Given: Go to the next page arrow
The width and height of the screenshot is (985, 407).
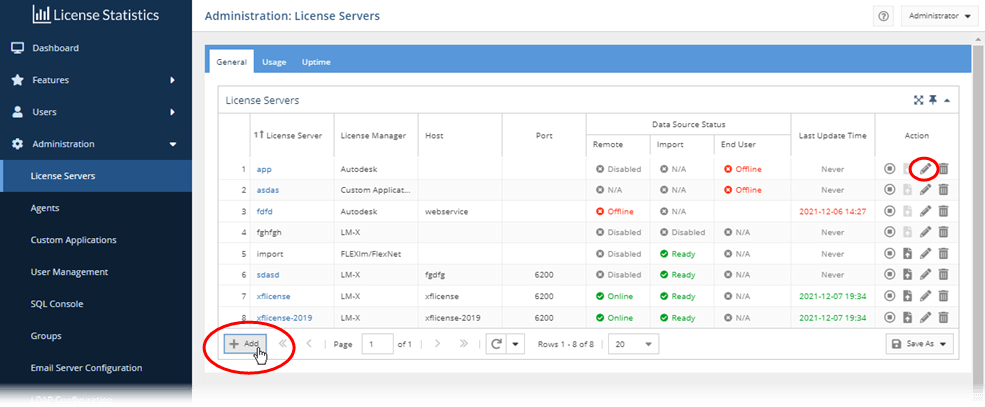Looking at the screenshot, I should click(438, 344).
